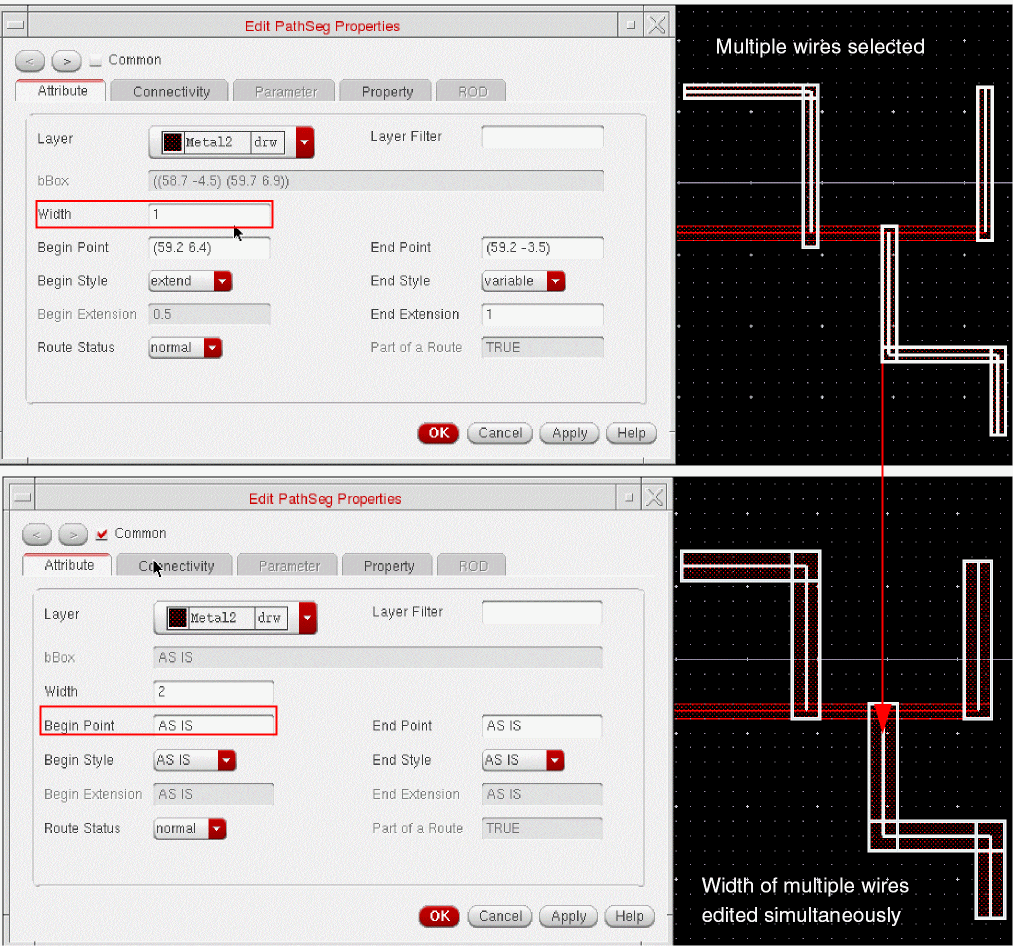Click Begin Point field (59.2 6.4)
Screen dimensions: 1013x946
pyautogui.click(x=209, y=247)
